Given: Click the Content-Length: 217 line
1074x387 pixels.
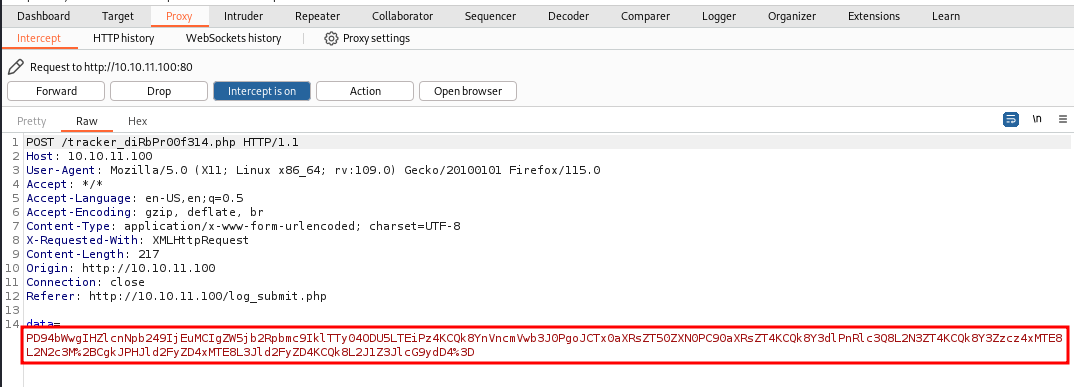Looking at the screenshot, I should [92, 254].
